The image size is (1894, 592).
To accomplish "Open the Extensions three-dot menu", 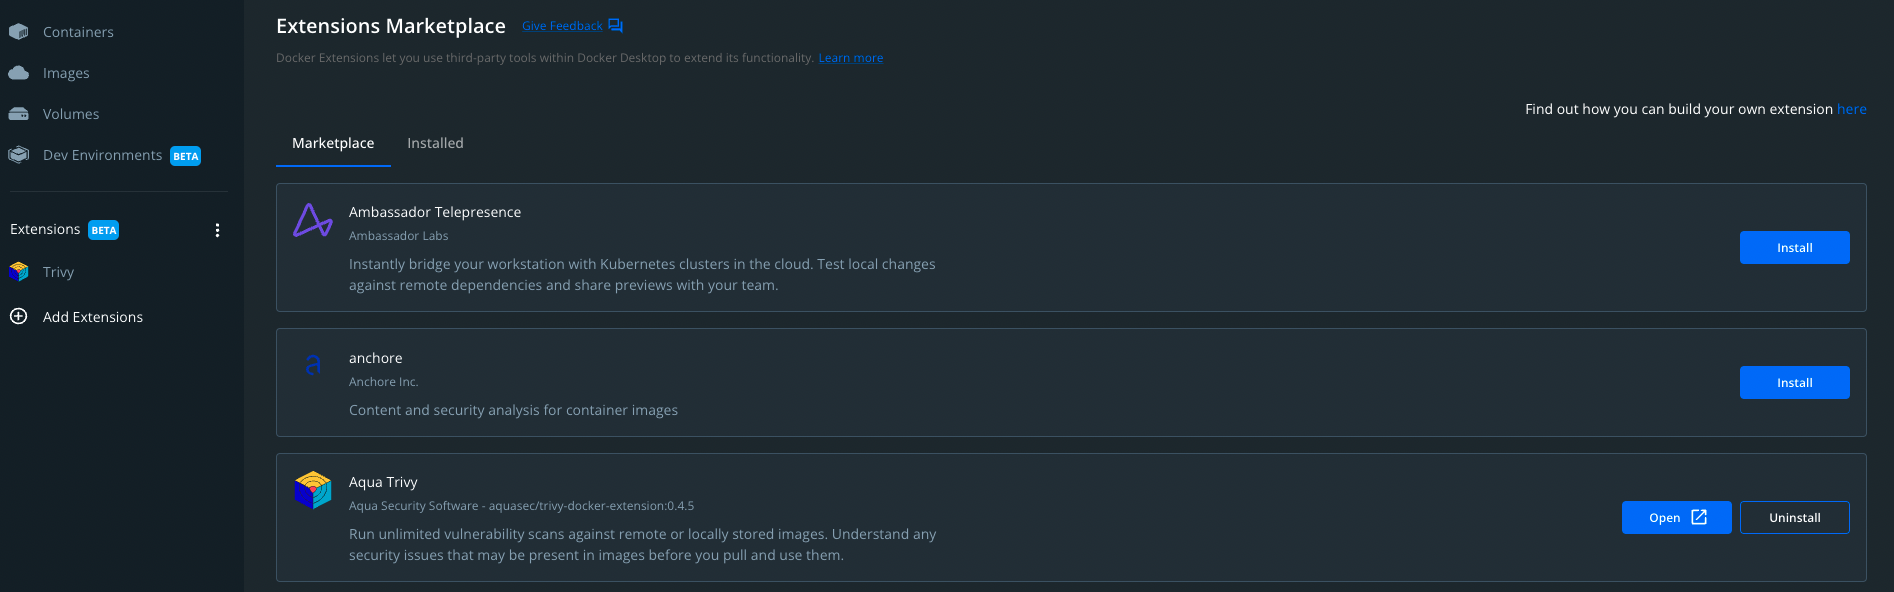I will click(x=217, y=230).
